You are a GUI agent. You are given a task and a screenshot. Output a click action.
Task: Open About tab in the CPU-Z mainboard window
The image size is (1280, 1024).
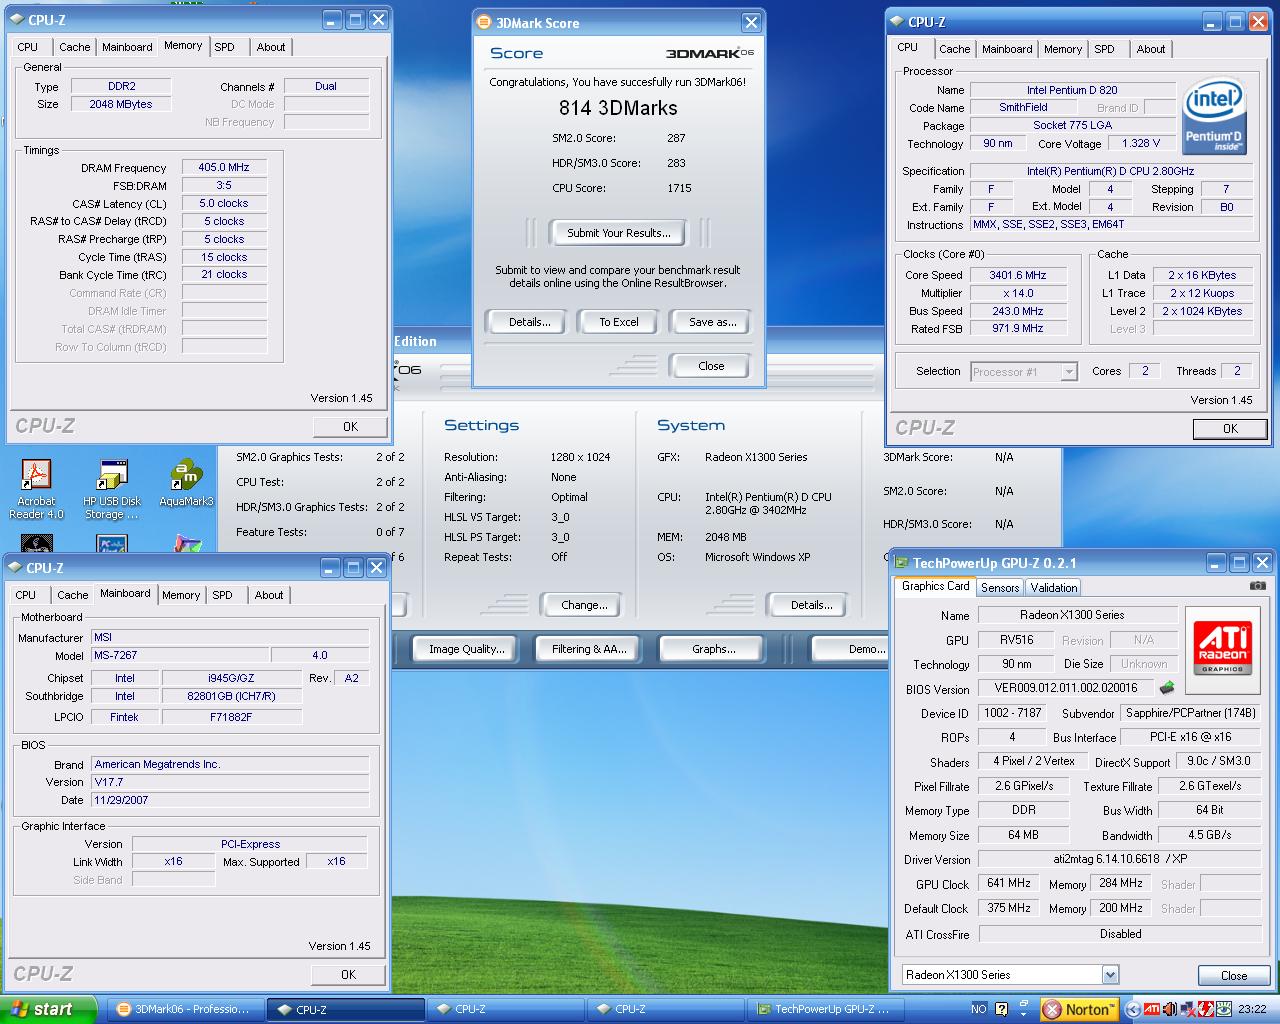268,595
